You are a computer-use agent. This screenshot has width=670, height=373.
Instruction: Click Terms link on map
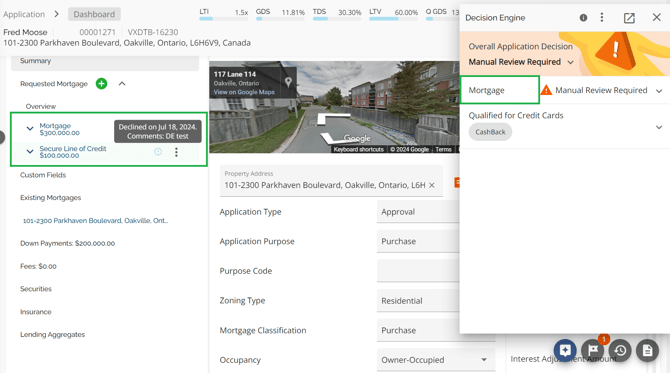(x=444, y=149)
